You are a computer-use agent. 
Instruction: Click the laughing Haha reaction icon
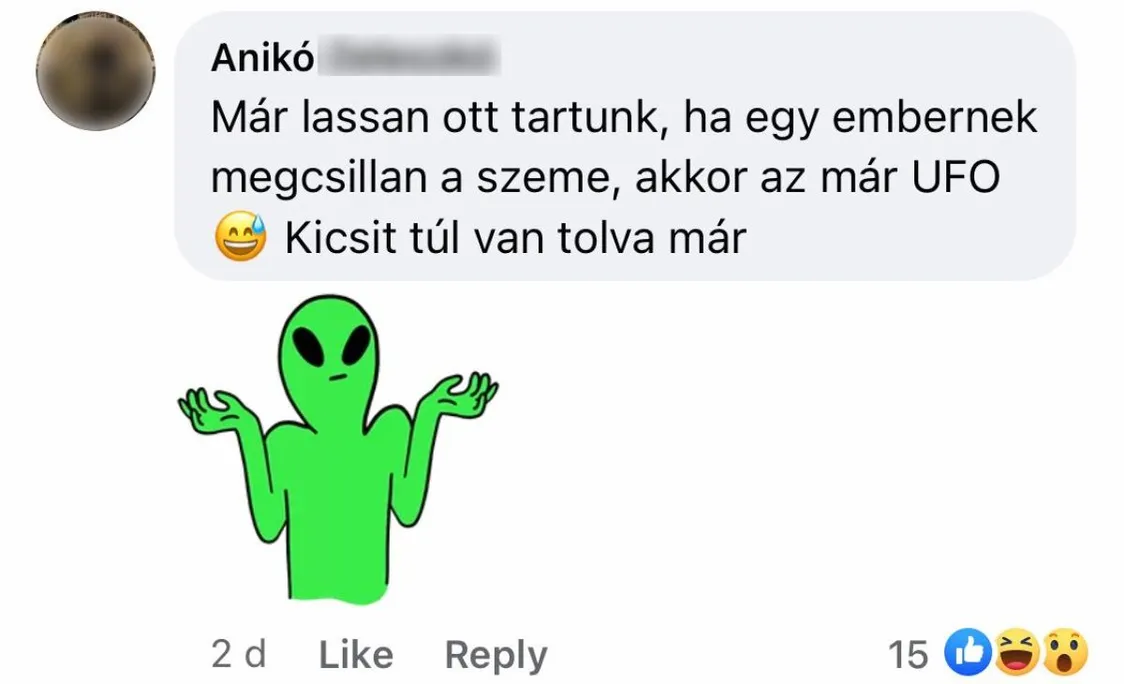pos(1017,653)
